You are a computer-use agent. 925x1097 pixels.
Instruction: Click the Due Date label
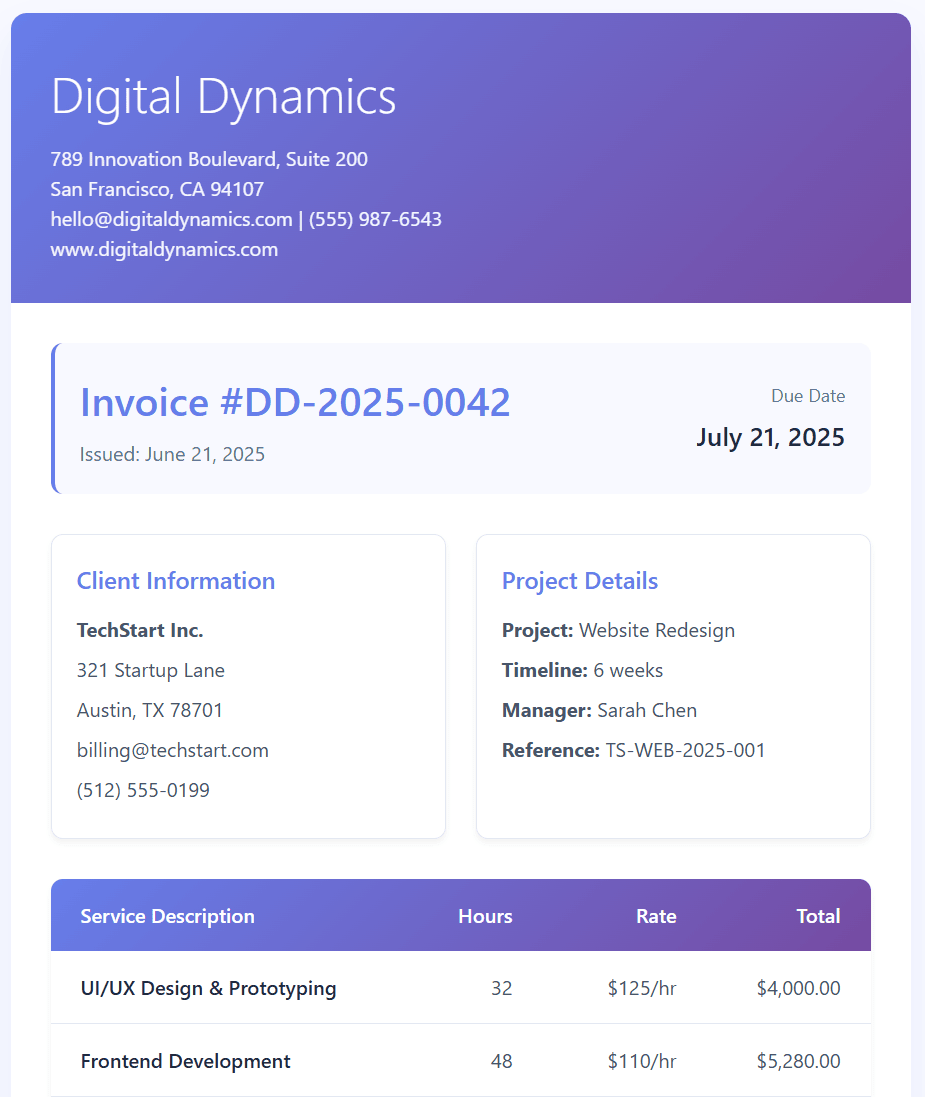click(x=807, y=396)
